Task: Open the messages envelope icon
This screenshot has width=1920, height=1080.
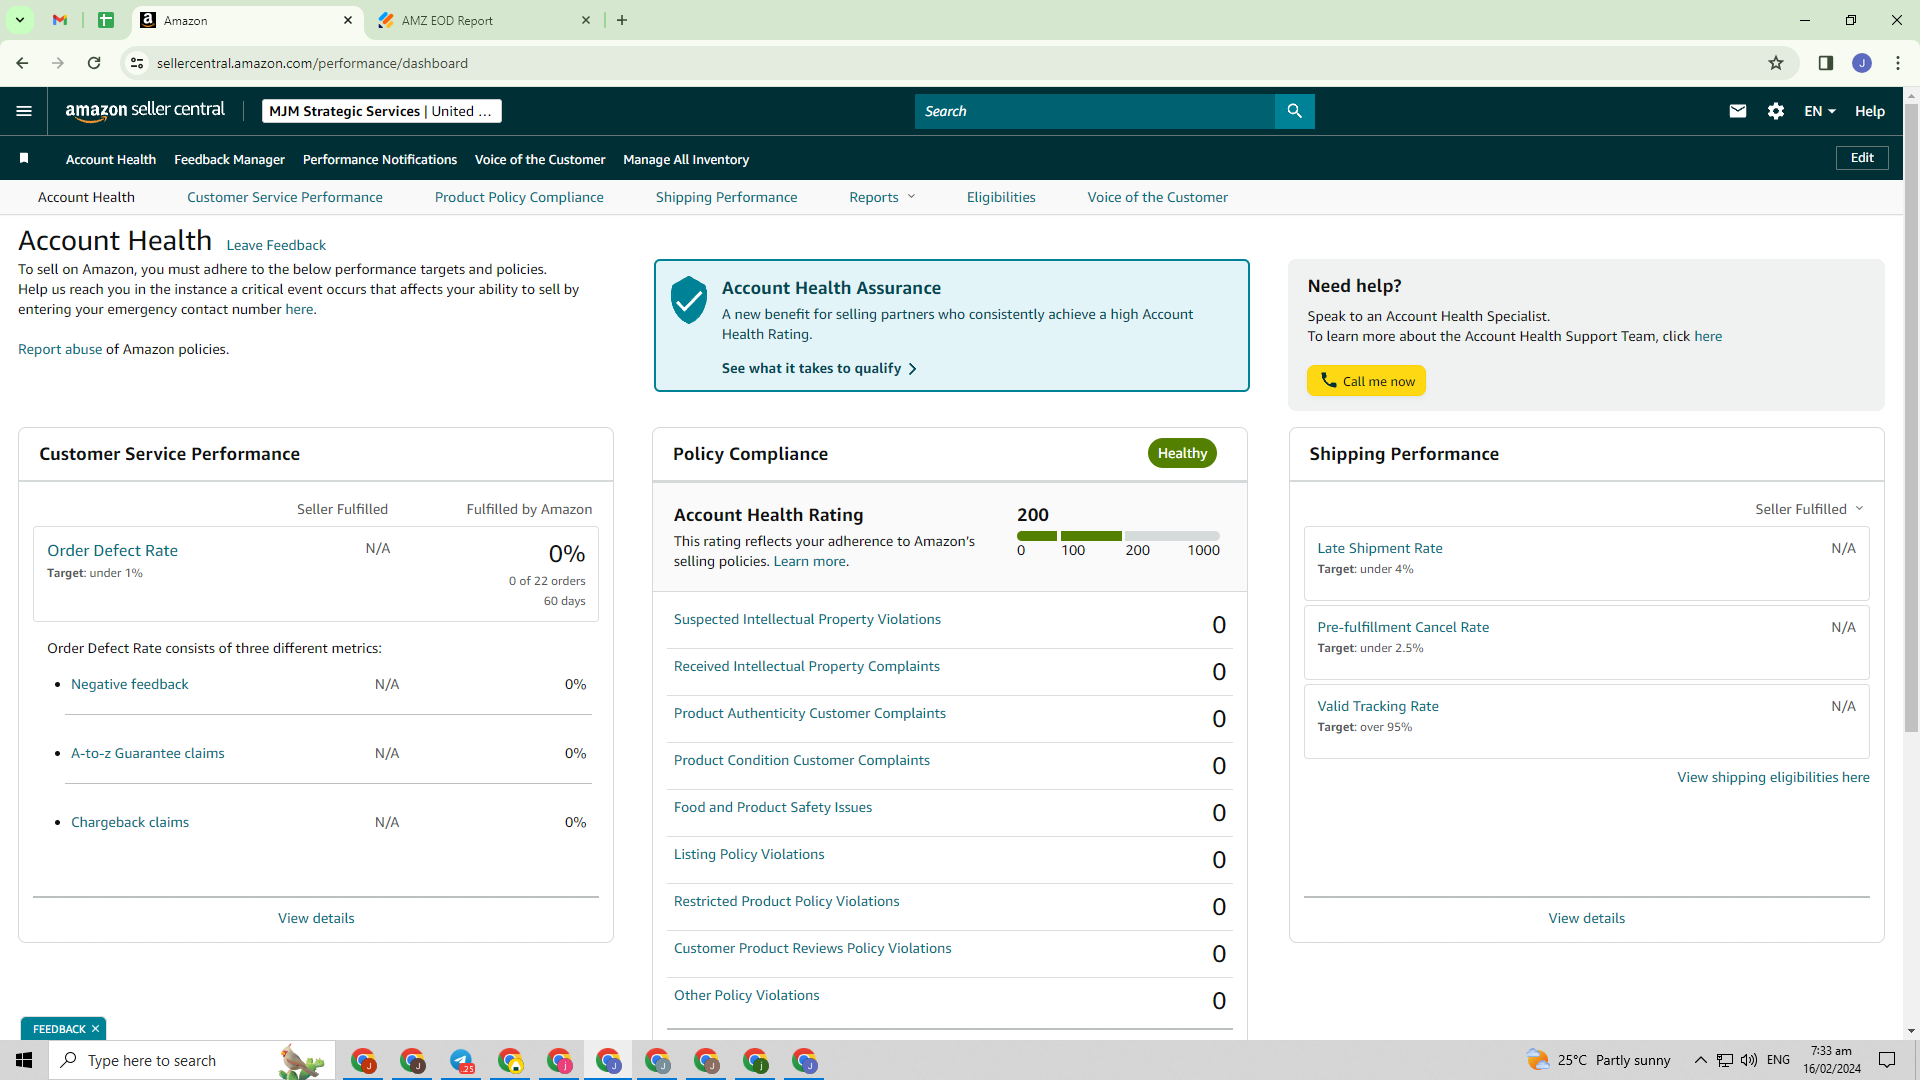Action: (1738, 111)
